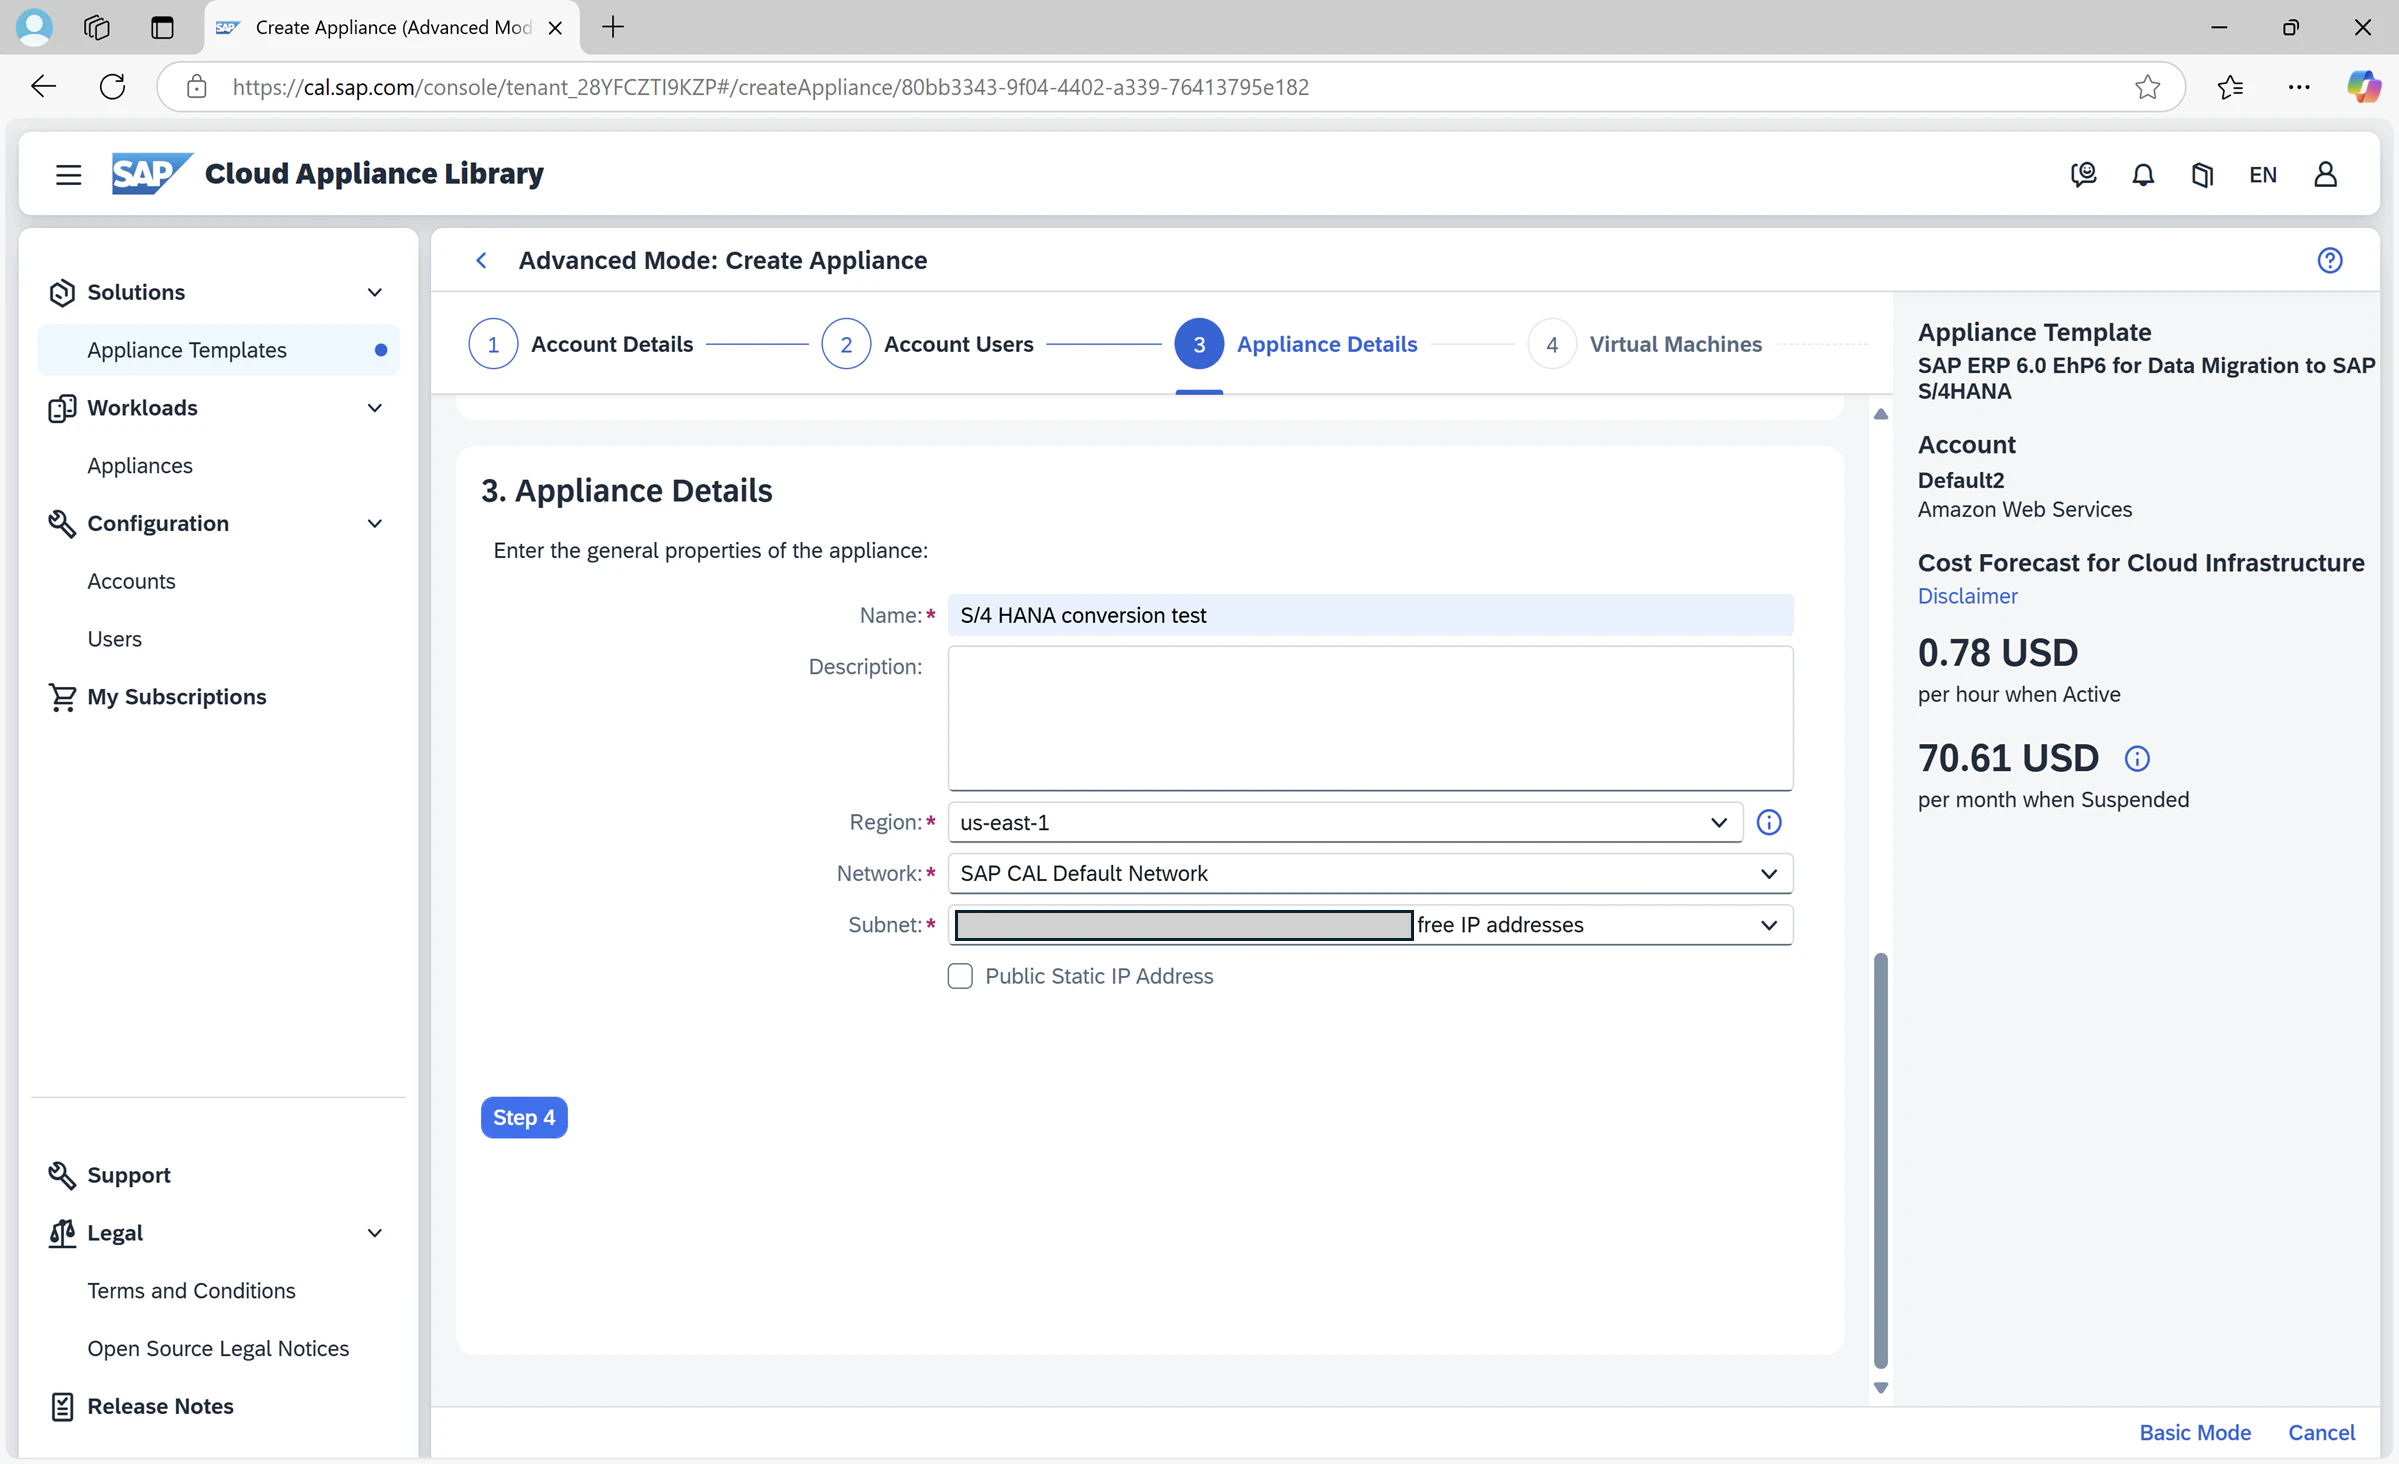Collapse the Legal section chevron

coord(375,1233)
